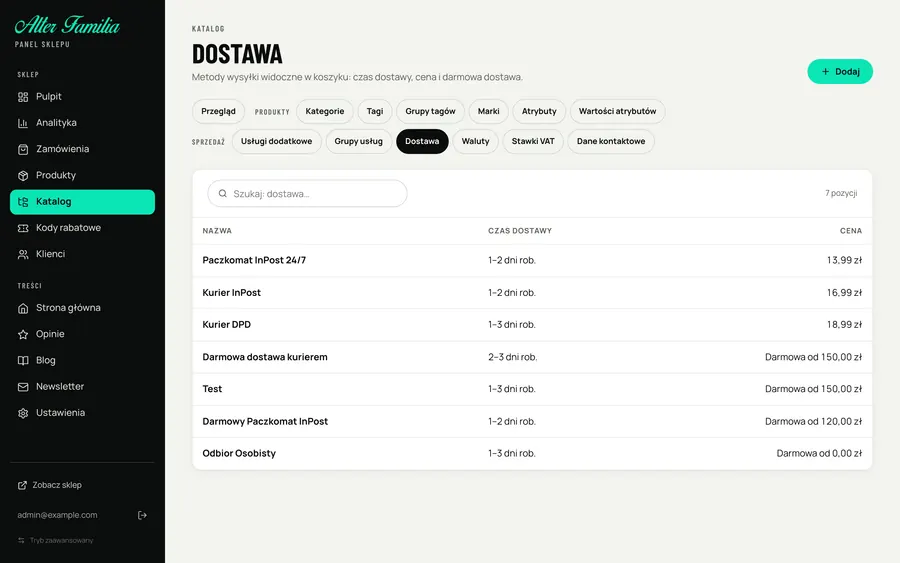900x563 pixels.
Task: Click the Pulpit dashboard grid icon
Action: tap(23, 97)
